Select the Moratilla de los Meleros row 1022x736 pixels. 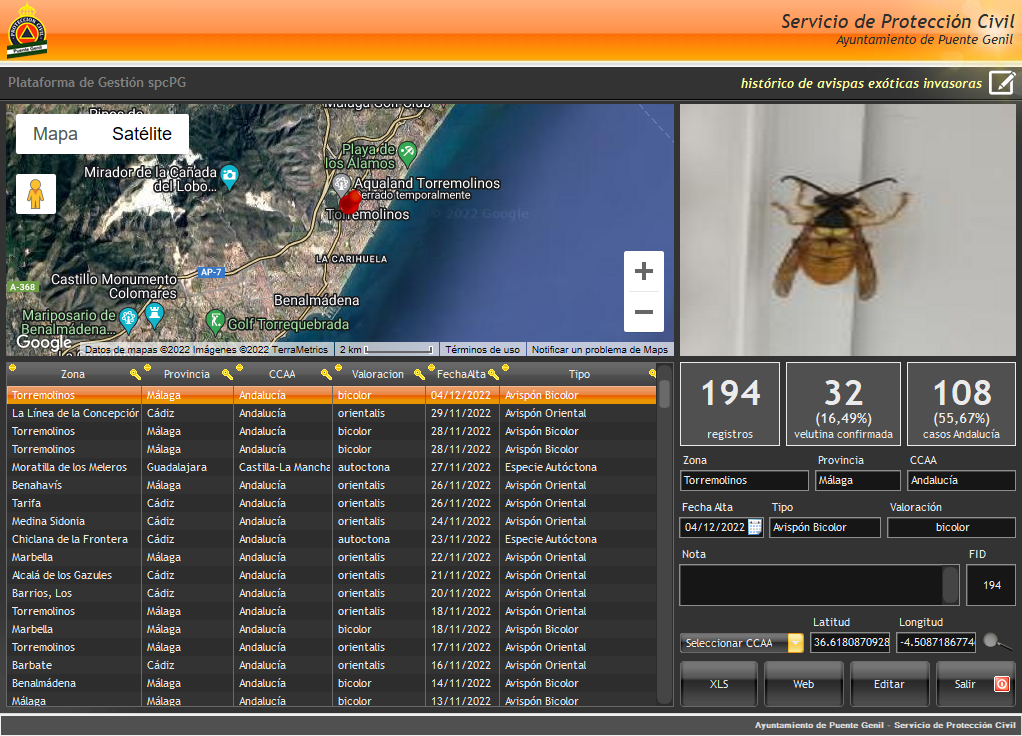pyautogui.click(x=331, y=467)
